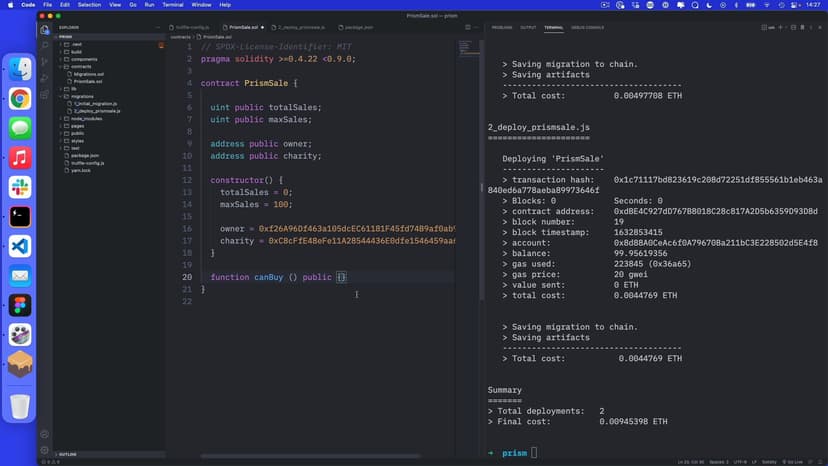The image size is (828, 466).
Task: Click the Solidity language mode in status bar
Action: coord(768,461)
